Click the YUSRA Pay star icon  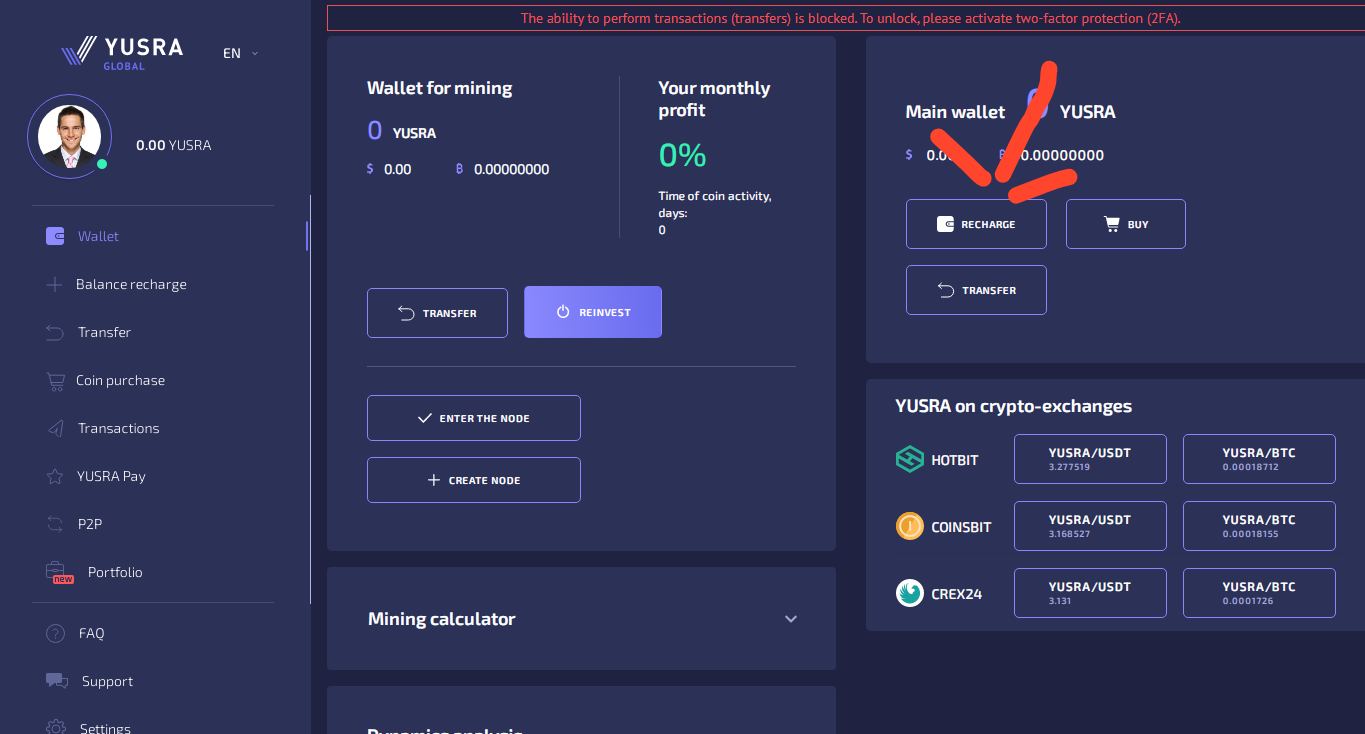coord(55,476)
